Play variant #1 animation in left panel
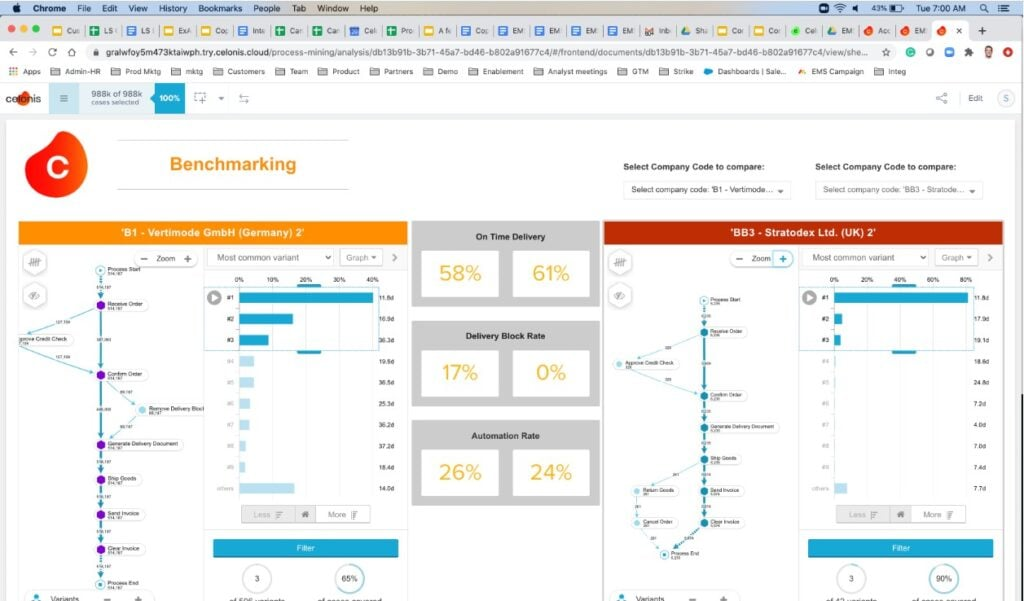This screenshot has width=1024, height=601. [214, 297]
